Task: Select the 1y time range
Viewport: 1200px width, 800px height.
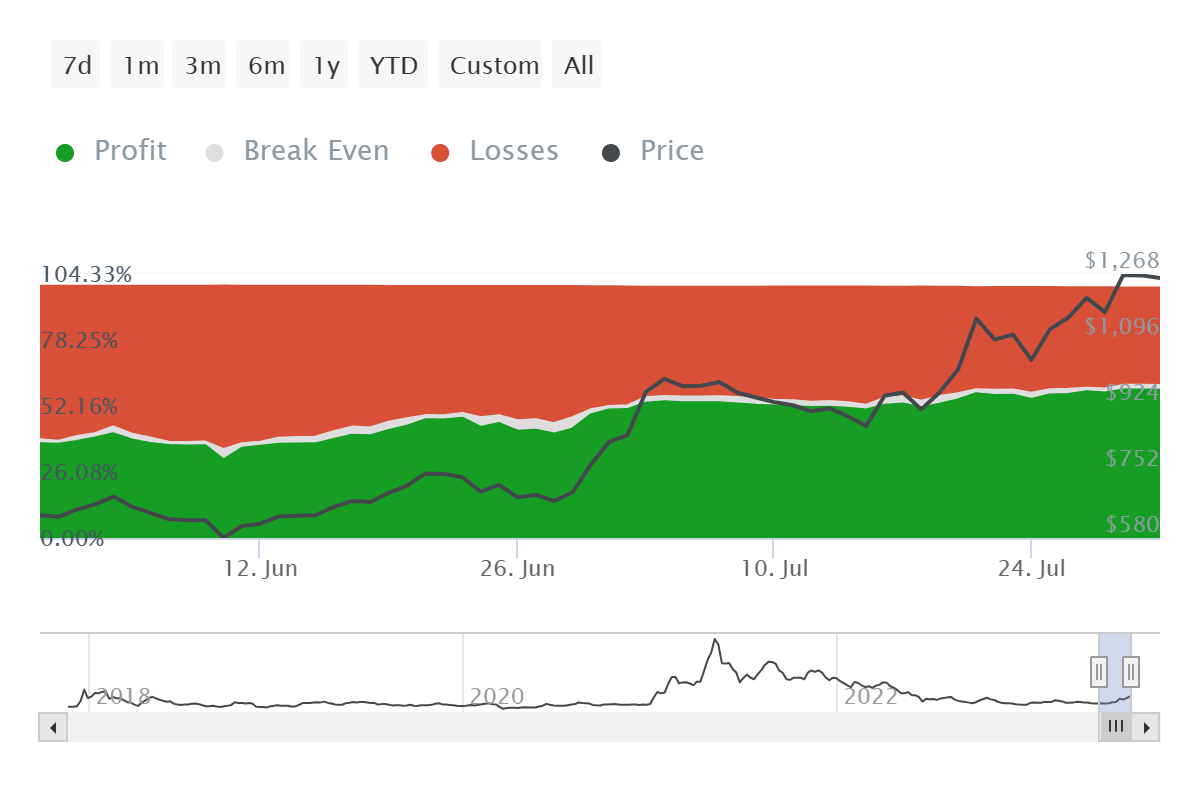Action: point(324,64)
